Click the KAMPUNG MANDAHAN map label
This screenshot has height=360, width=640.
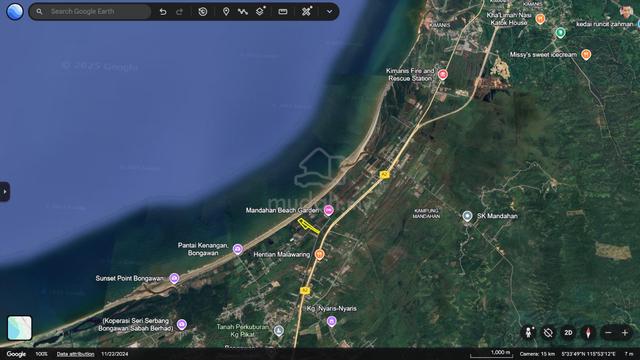pos(426,213)
